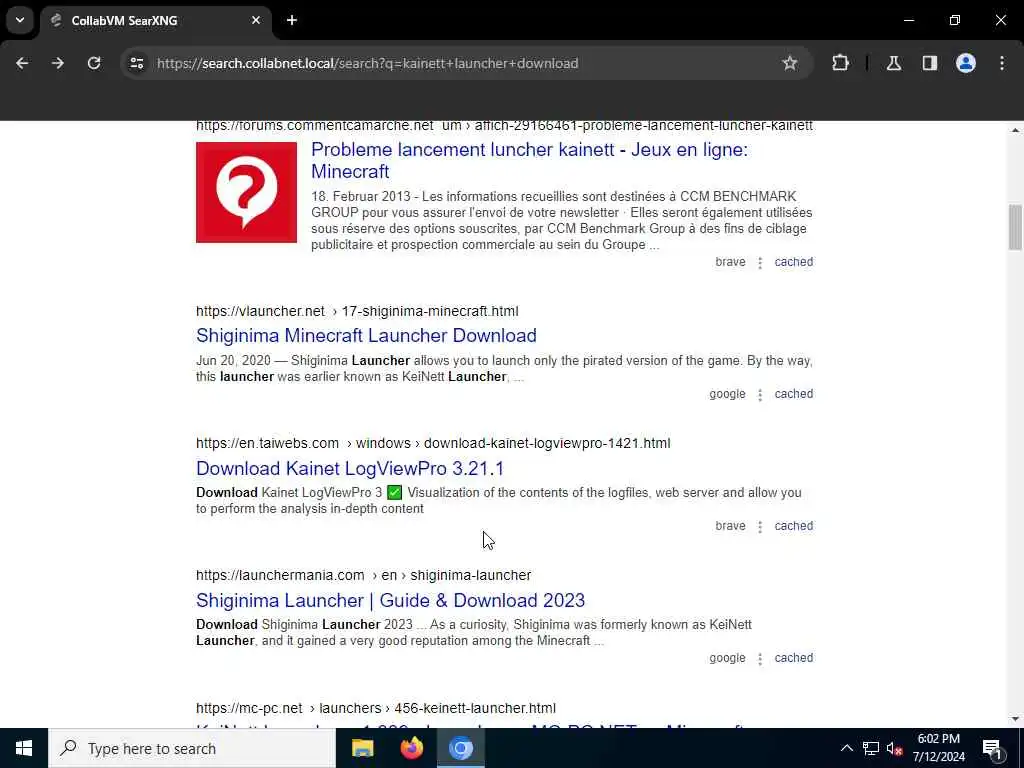The height and width of the screenshot is (768, 1024).
Task: Click the https://mc-pc.net URL text
Action: click(x=249, y=708)
